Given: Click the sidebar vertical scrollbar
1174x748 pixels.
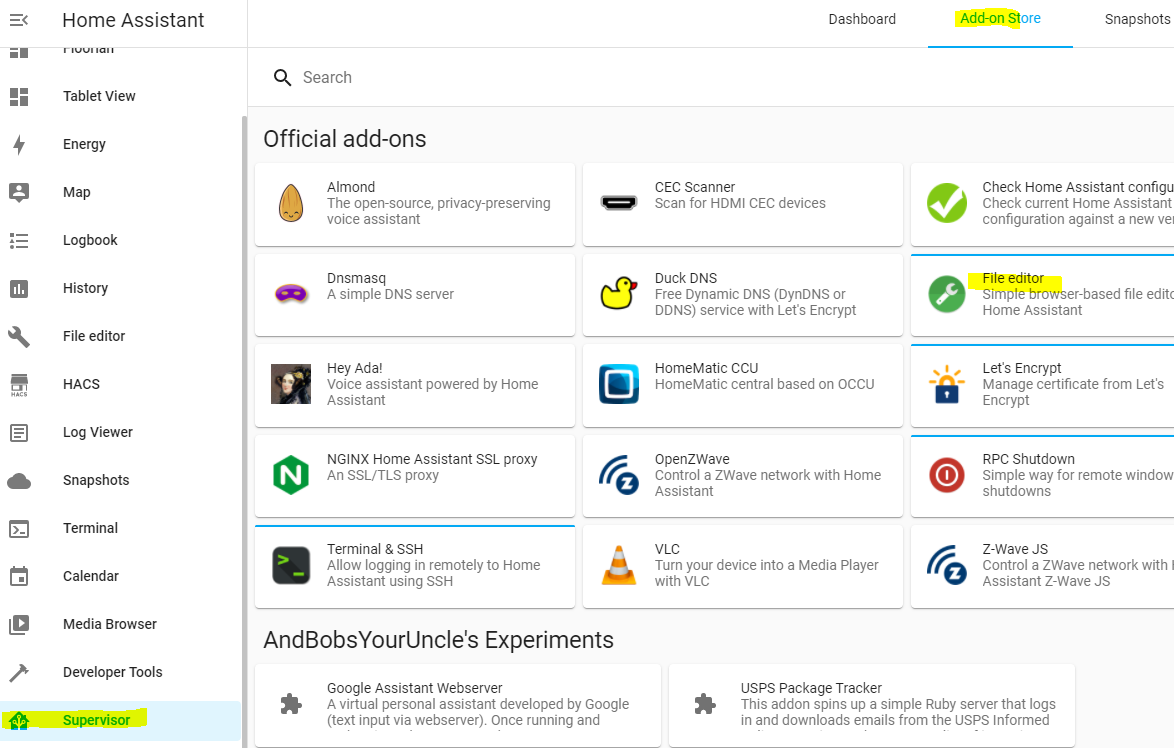Looking at the screenshot, I should 244,400.
